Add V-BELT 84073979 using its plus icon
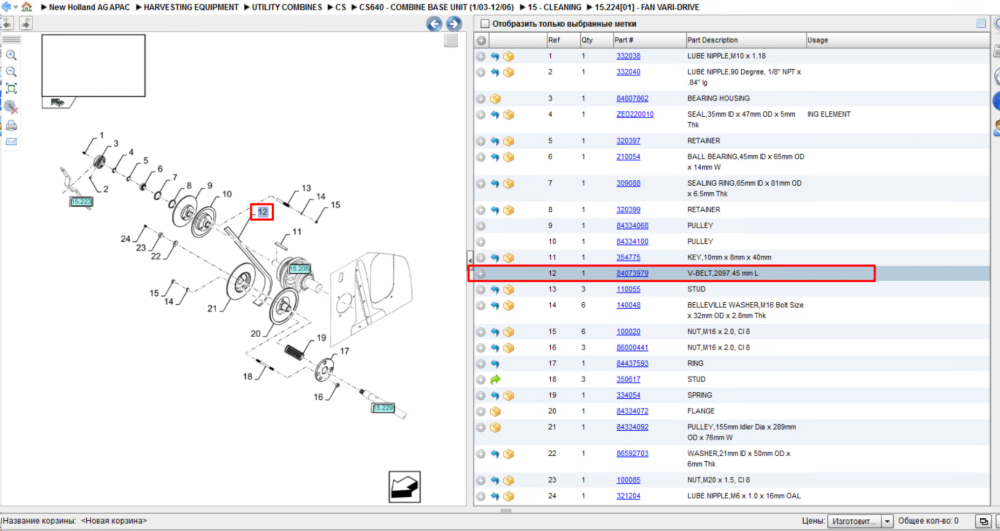The image size is (1000, 531). pyautogui.click(x=481, y=273)
